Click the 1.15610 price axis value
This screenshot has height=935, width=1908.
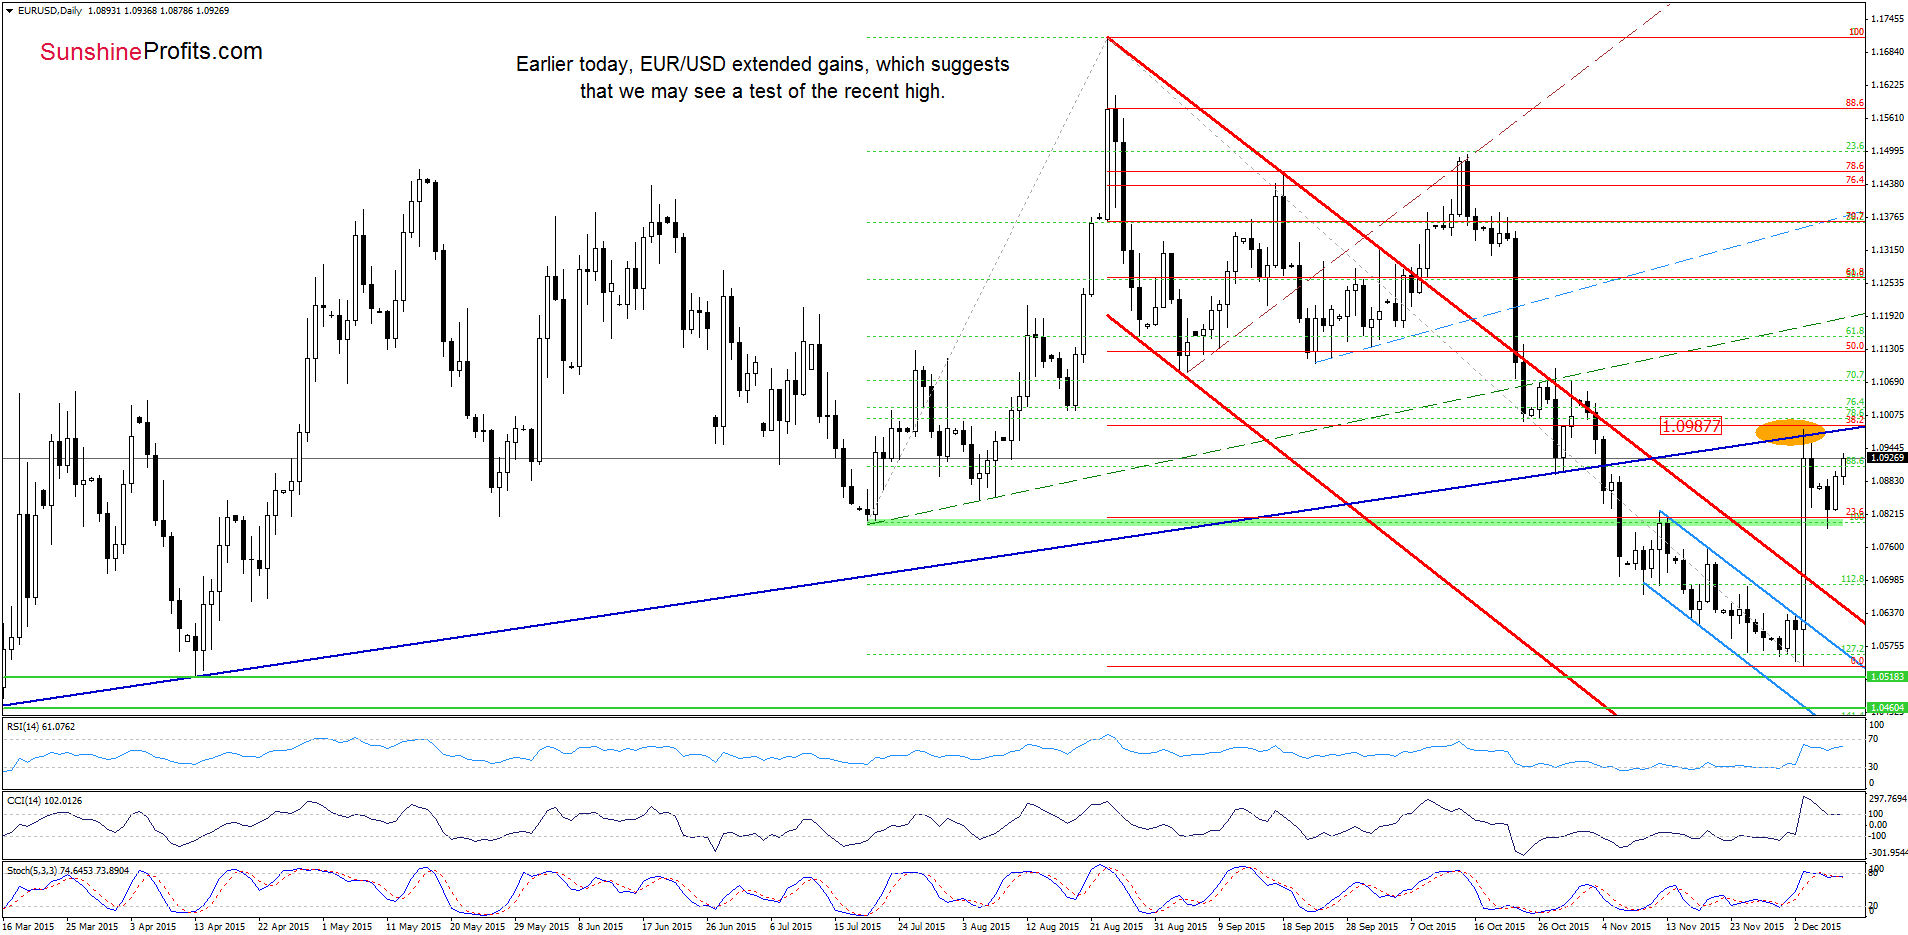pyautogui.click(x=1887, y=118)
